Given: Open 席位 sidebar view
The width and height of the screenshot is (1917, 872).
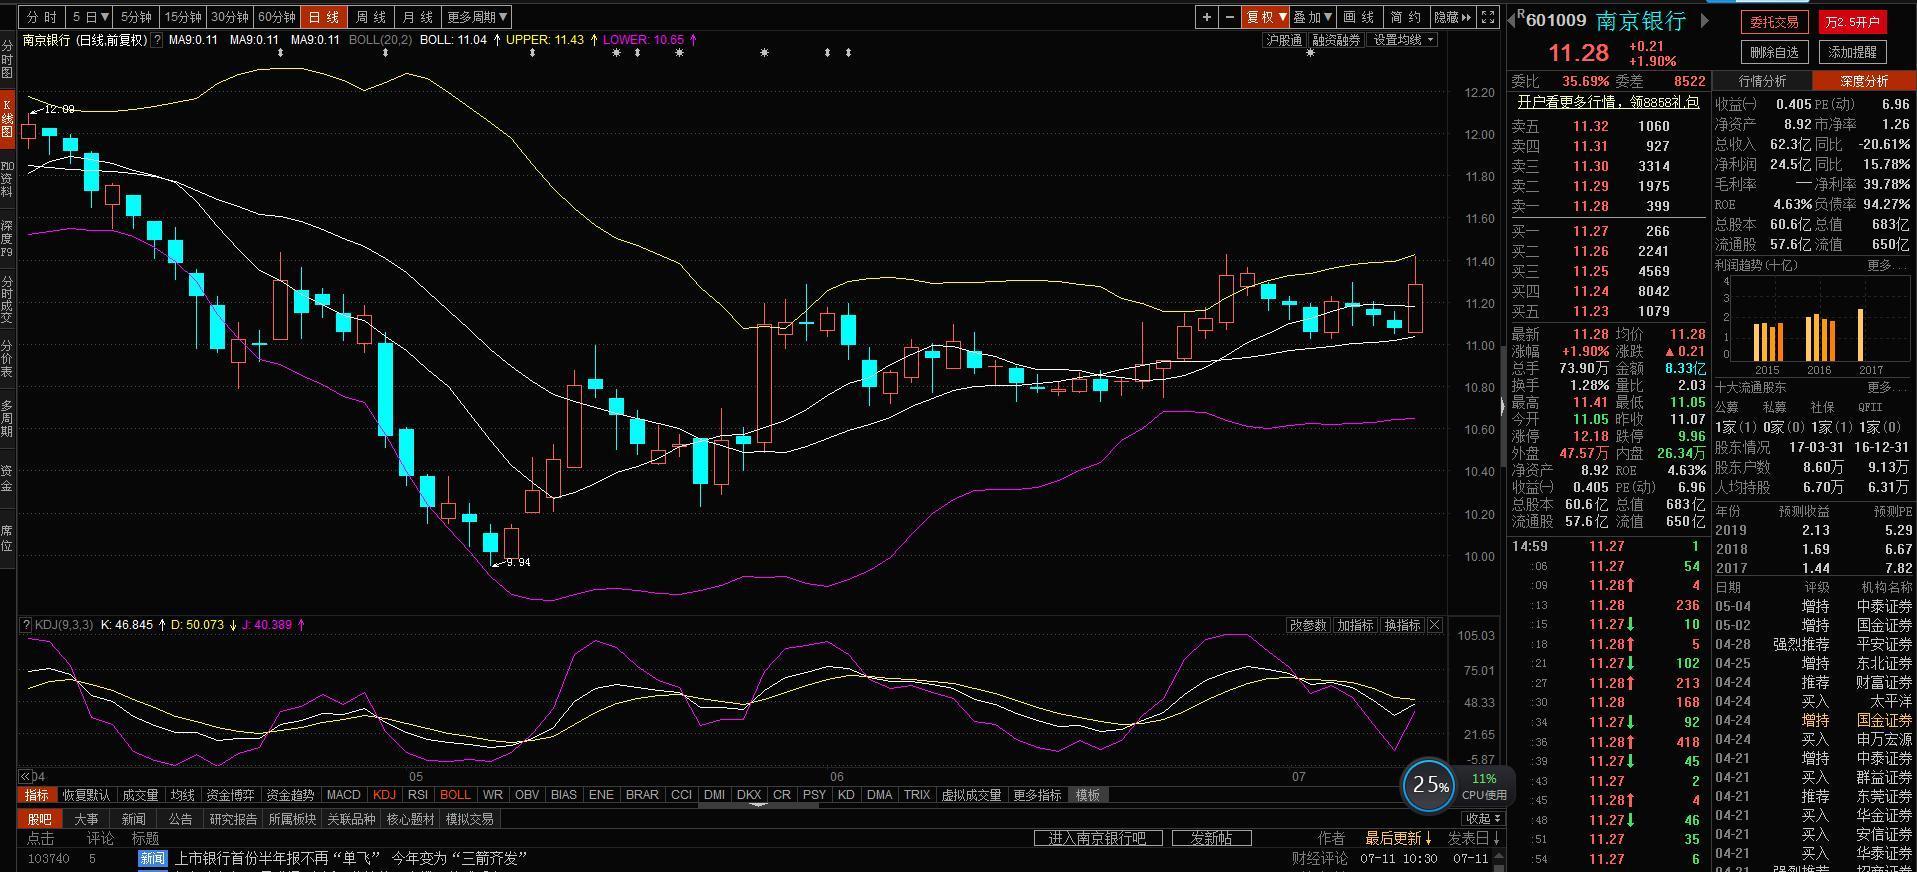Looking at the screenshot, I should point(7,537).
